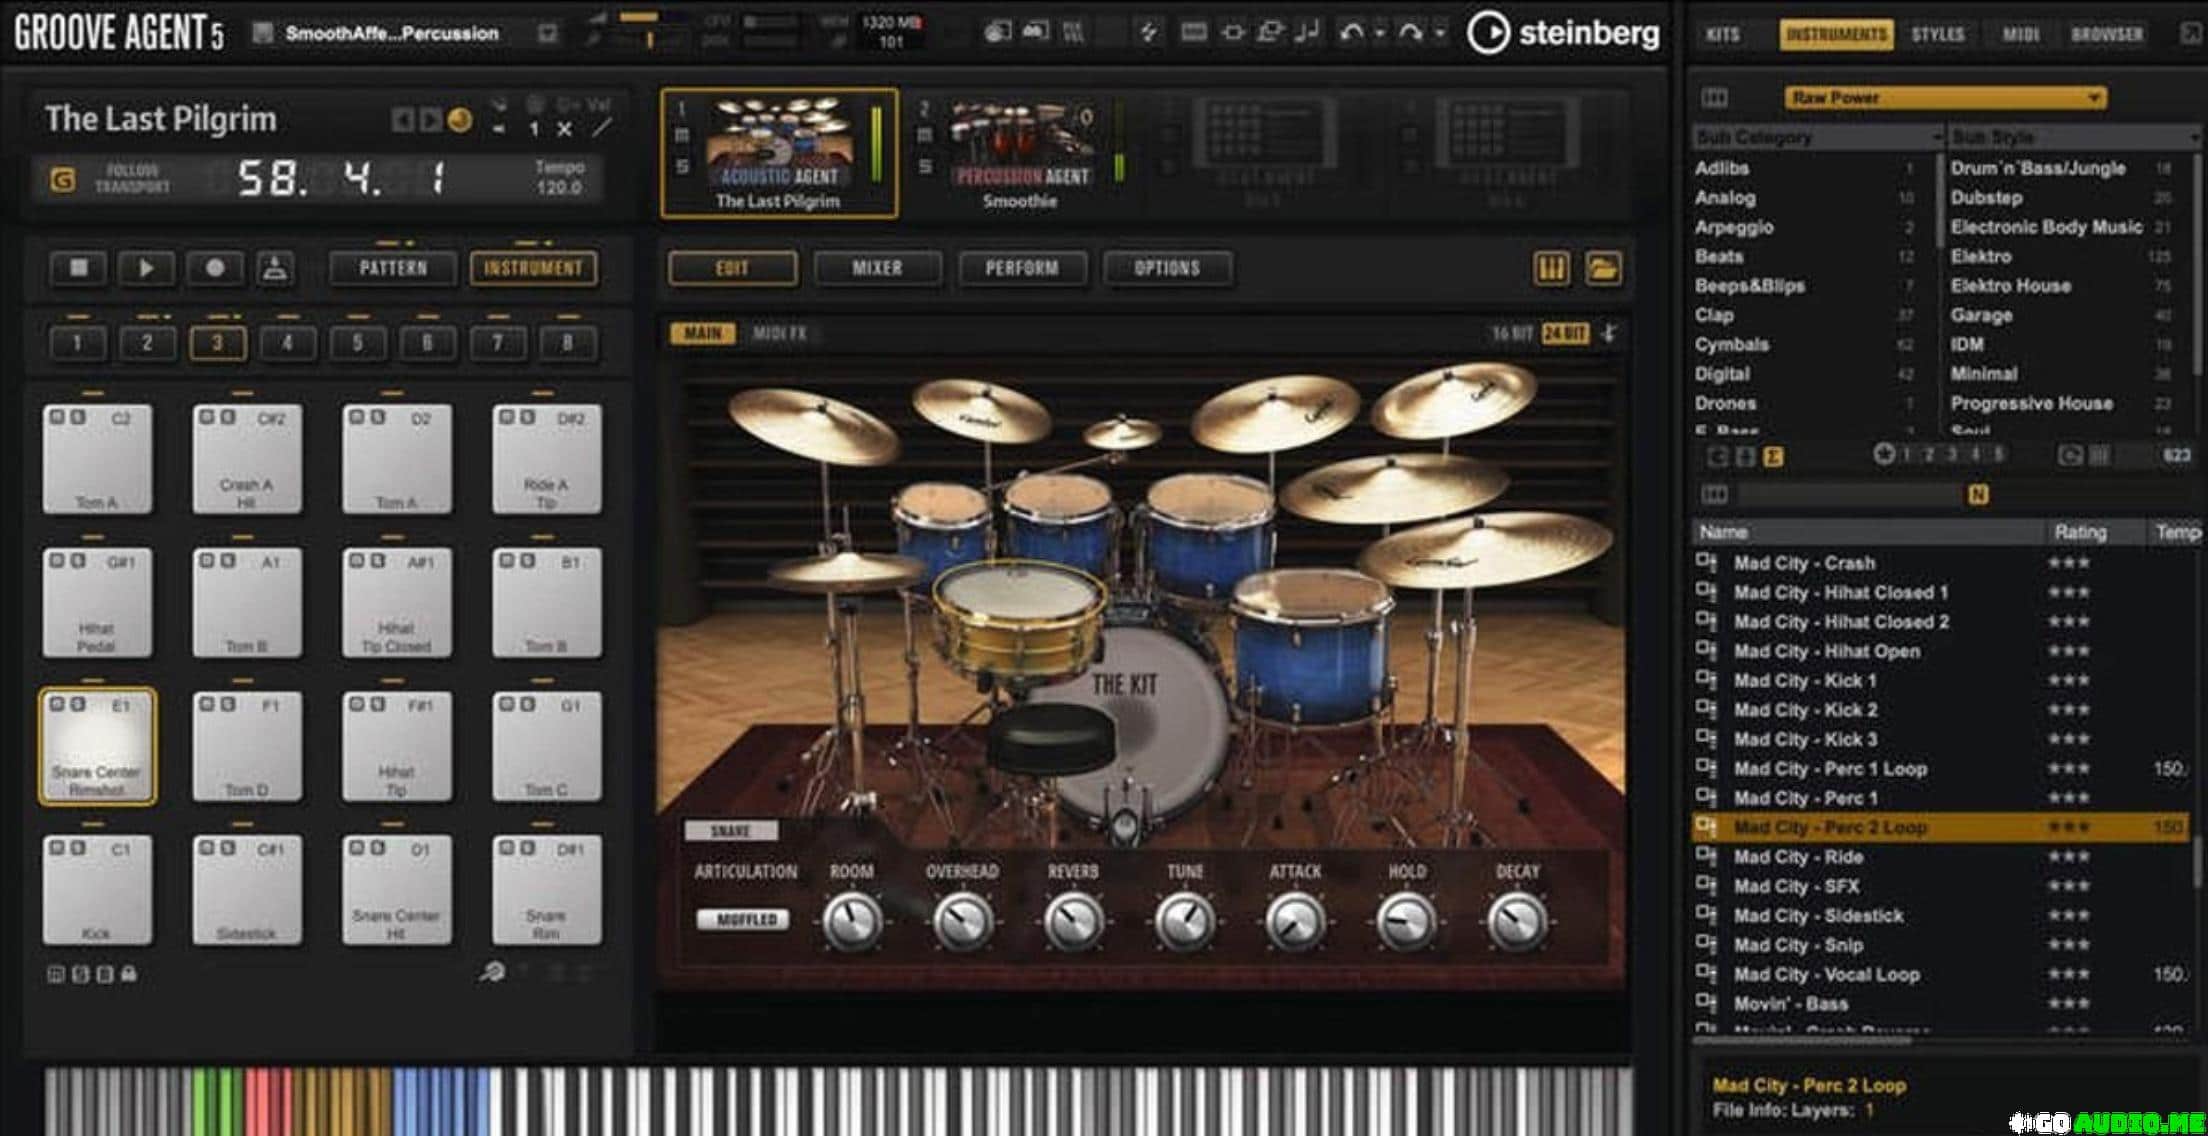Click the Decay knob

[x=1517, y=921]
